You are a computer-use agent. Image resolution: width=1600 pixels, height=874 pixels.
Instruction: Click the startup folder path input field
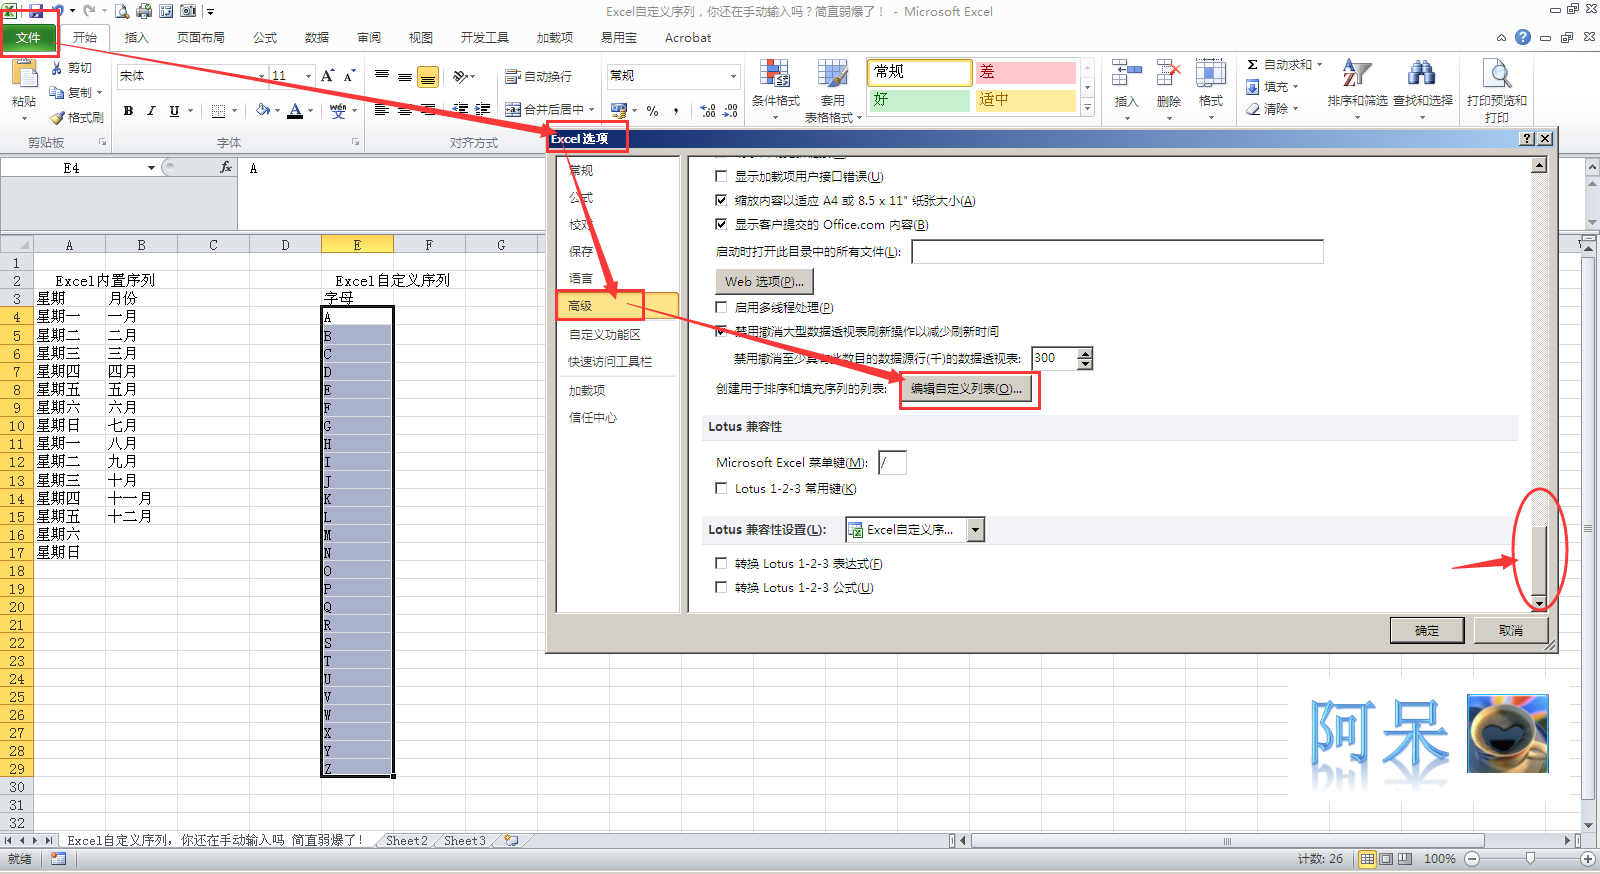coord(1117,251)
